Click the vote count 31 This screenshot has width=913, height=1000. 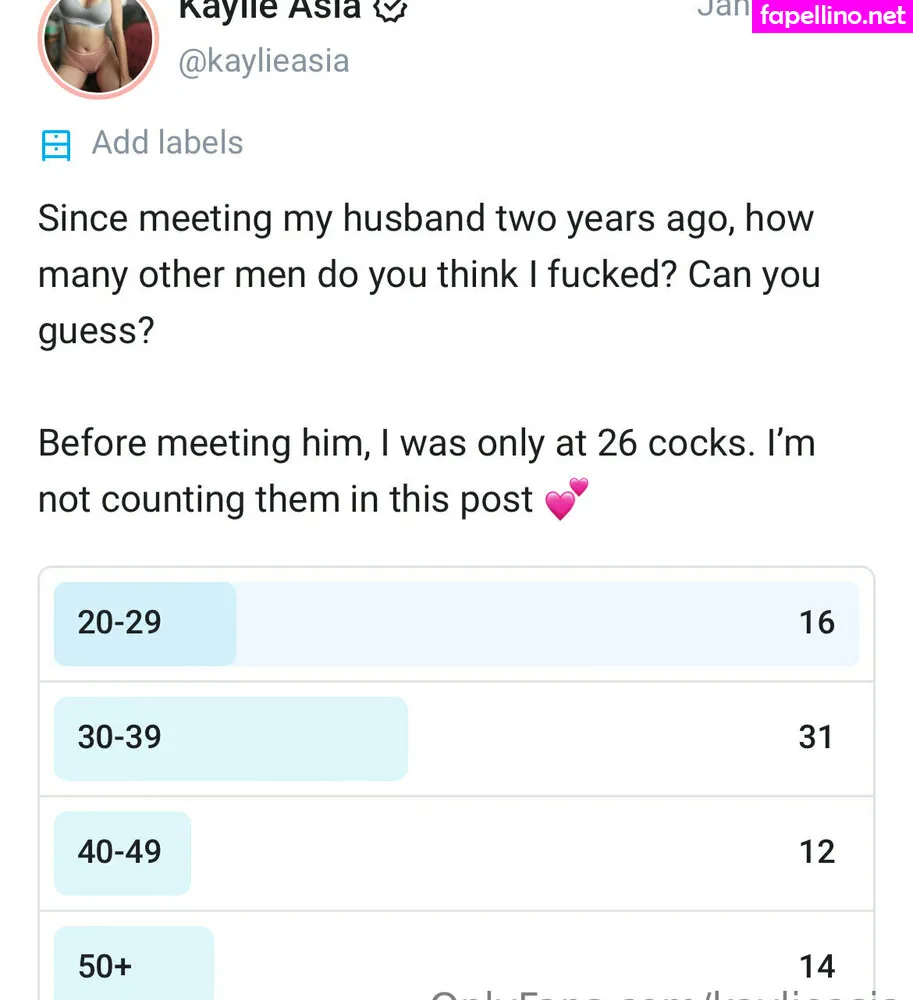816,737
